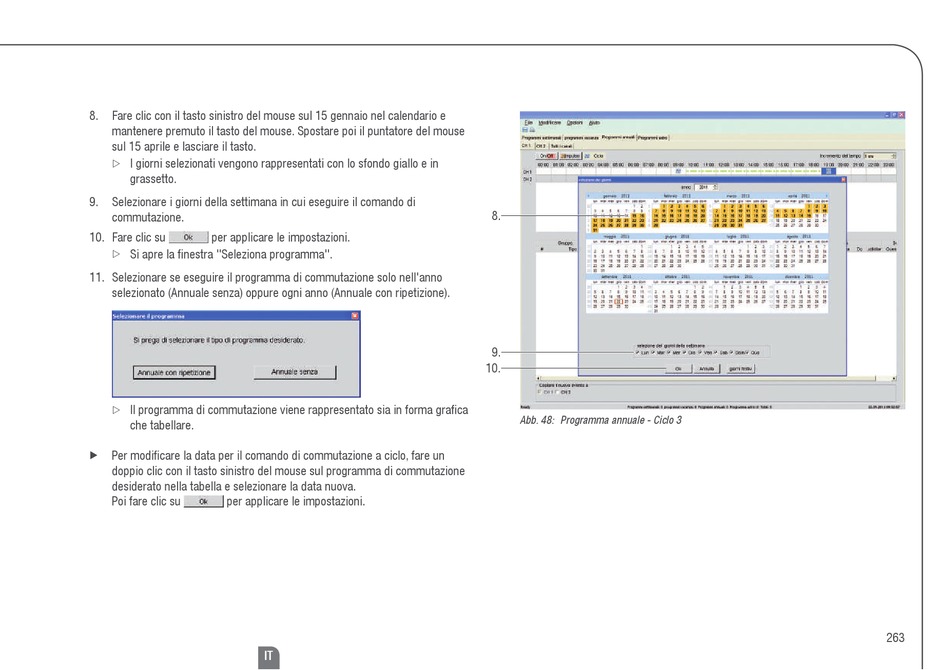This screenshot has height=670, width=950.
Task: Click the cycle start marker at 09:00
Action: point(679,171)
